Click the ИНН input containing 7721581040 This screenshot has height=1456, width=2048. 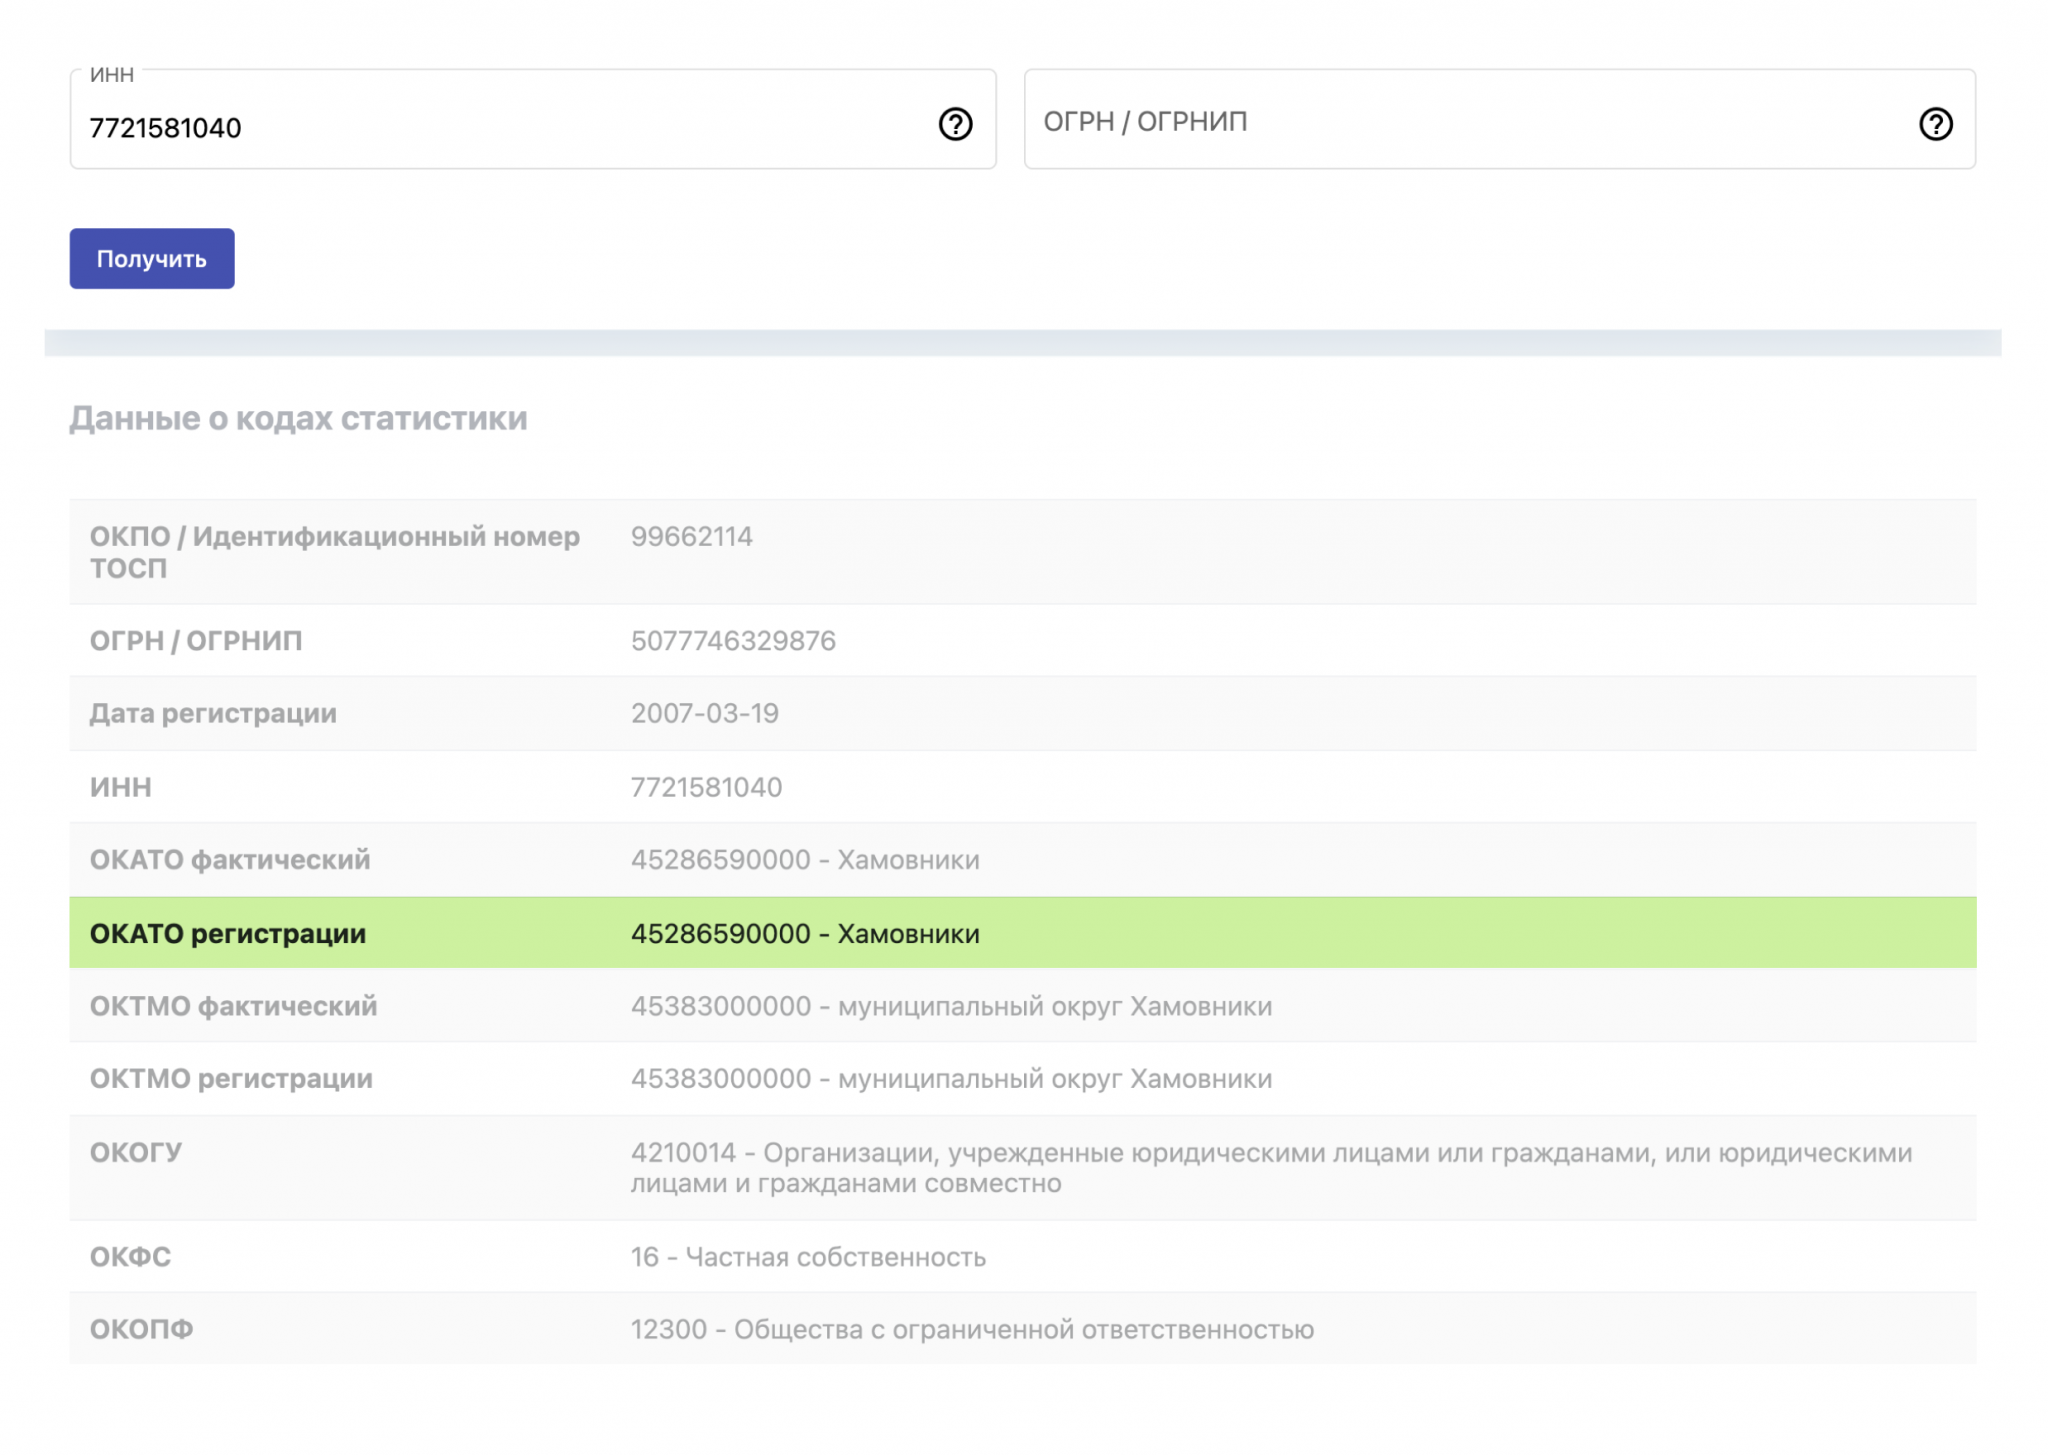pos(532,119)
